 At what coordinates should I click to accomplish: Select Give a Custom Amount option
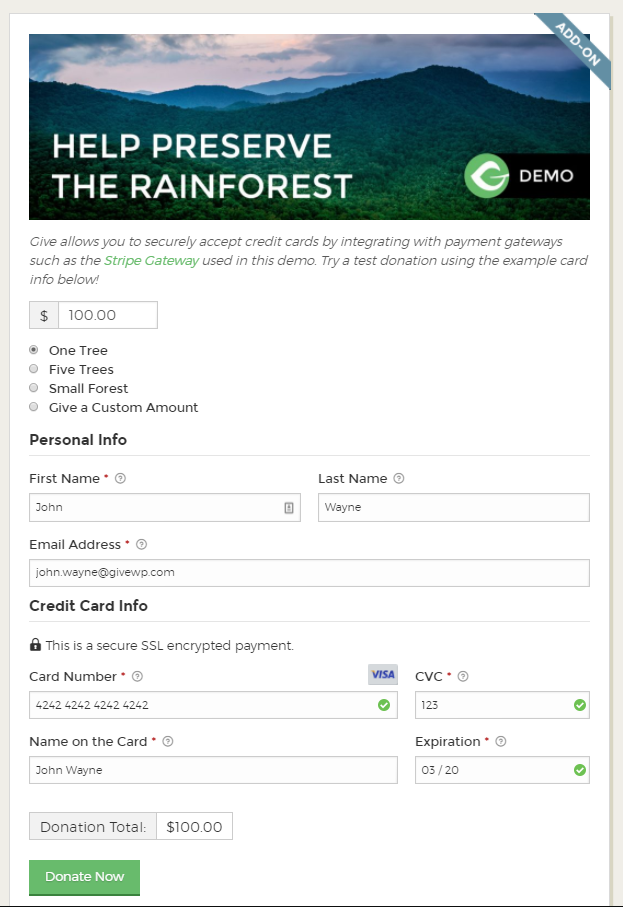tap(34, 407)
